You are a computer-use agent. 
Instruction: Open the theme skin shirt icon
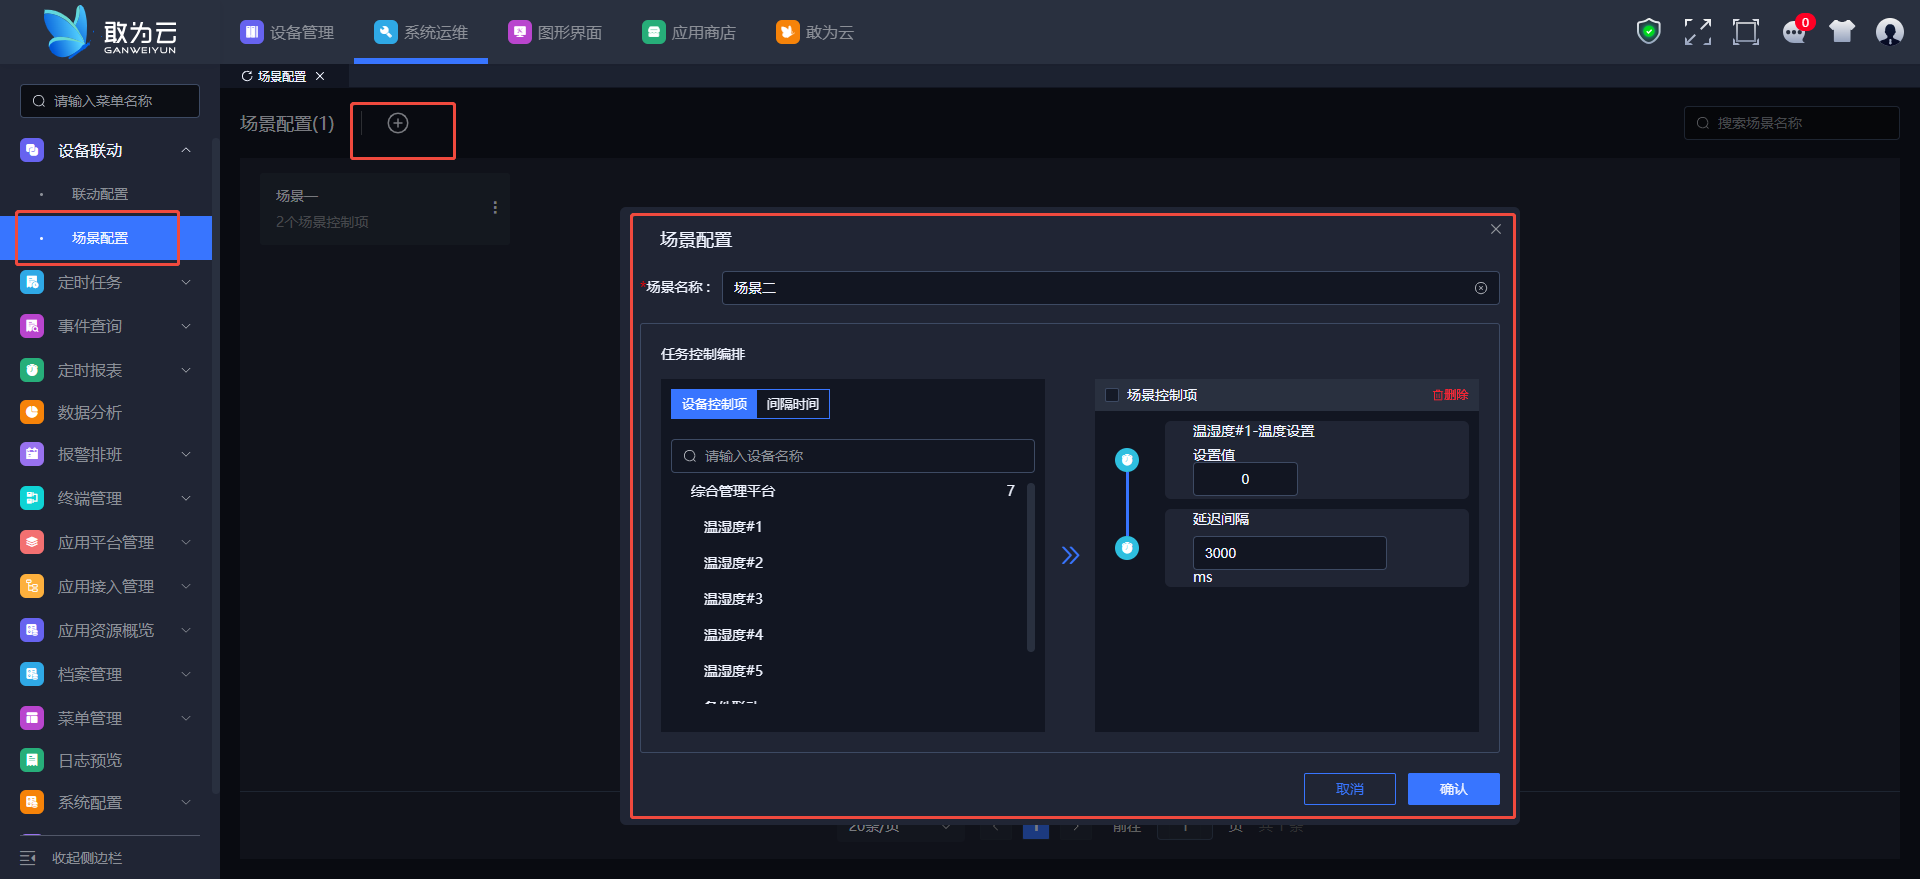click(x=1841, y=32)
